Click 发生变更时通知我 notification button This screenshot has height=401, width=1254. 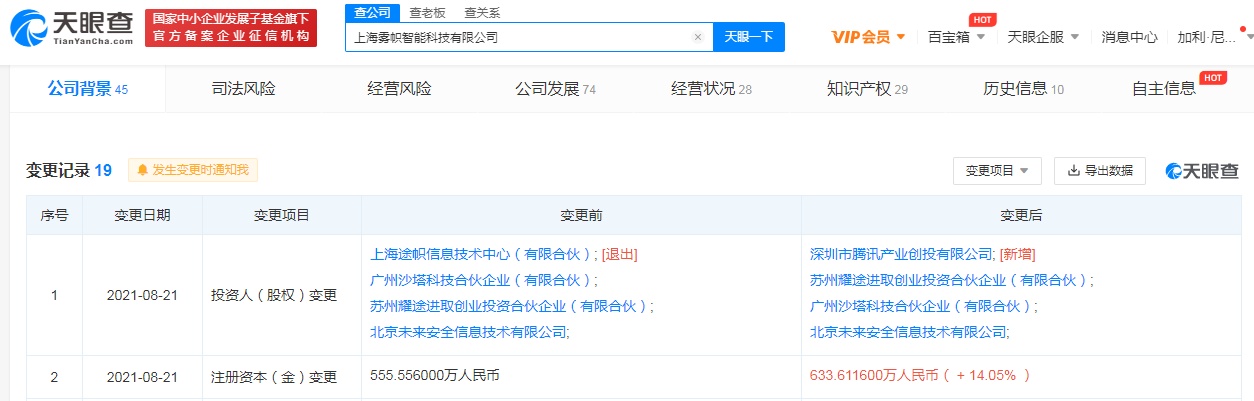pyautogui.click(x=193, y=170)
